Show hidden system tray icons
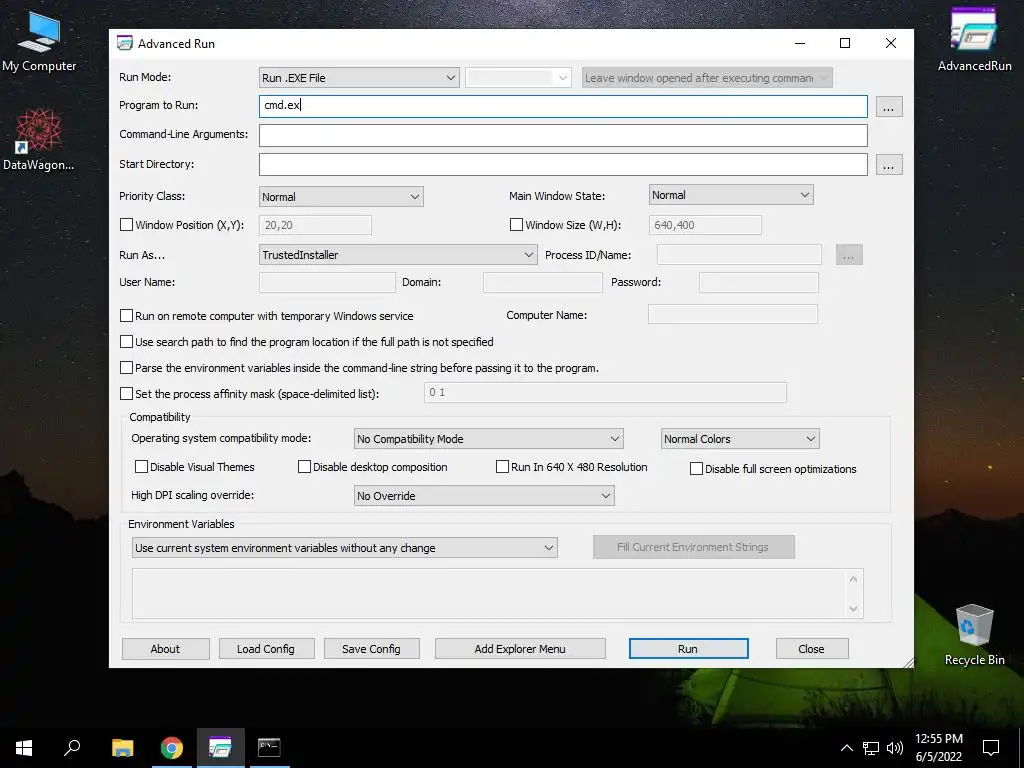Screen dimensions: 1024x768 (x=846, y=748)
